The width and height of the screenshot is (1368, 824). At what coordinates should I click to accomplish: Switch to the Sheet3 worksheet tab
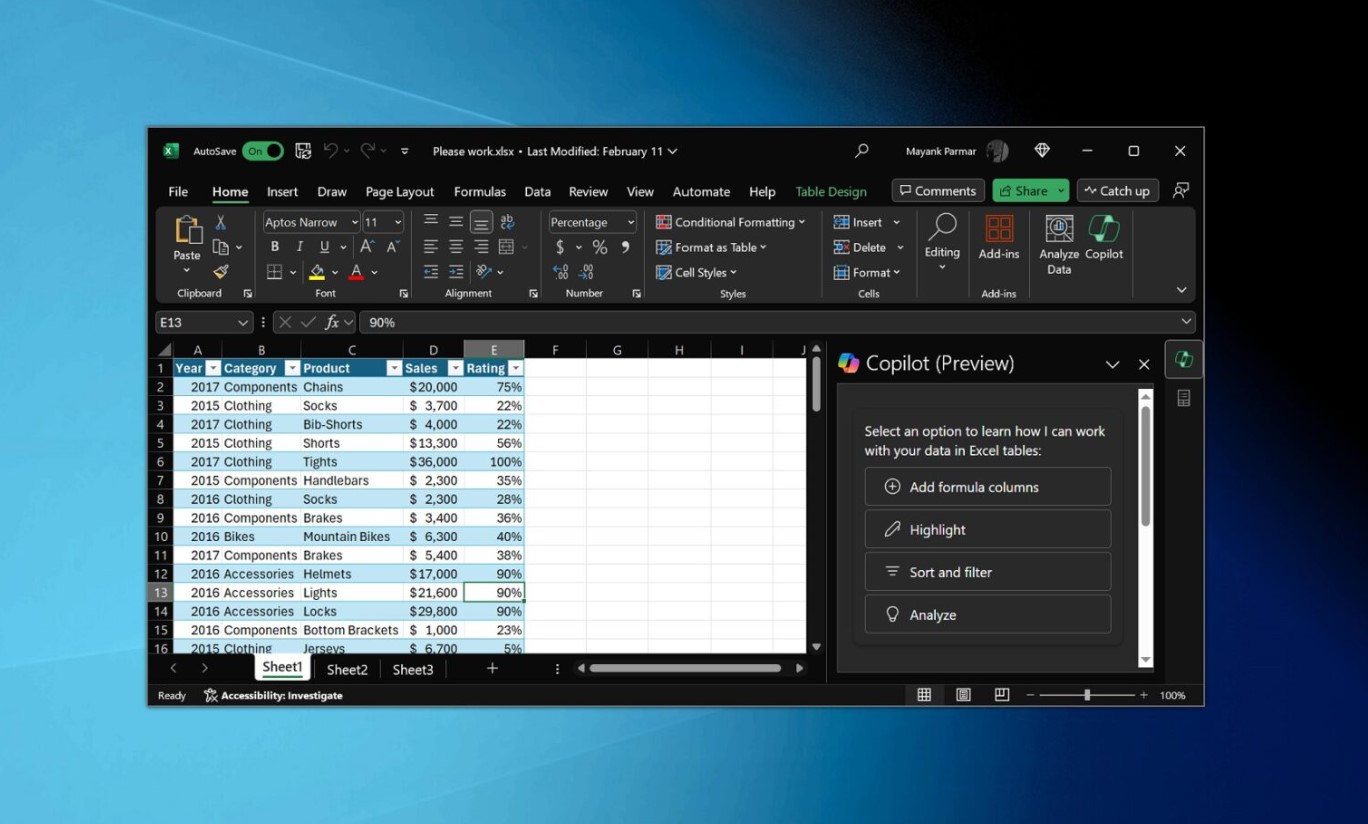(413, 669)
